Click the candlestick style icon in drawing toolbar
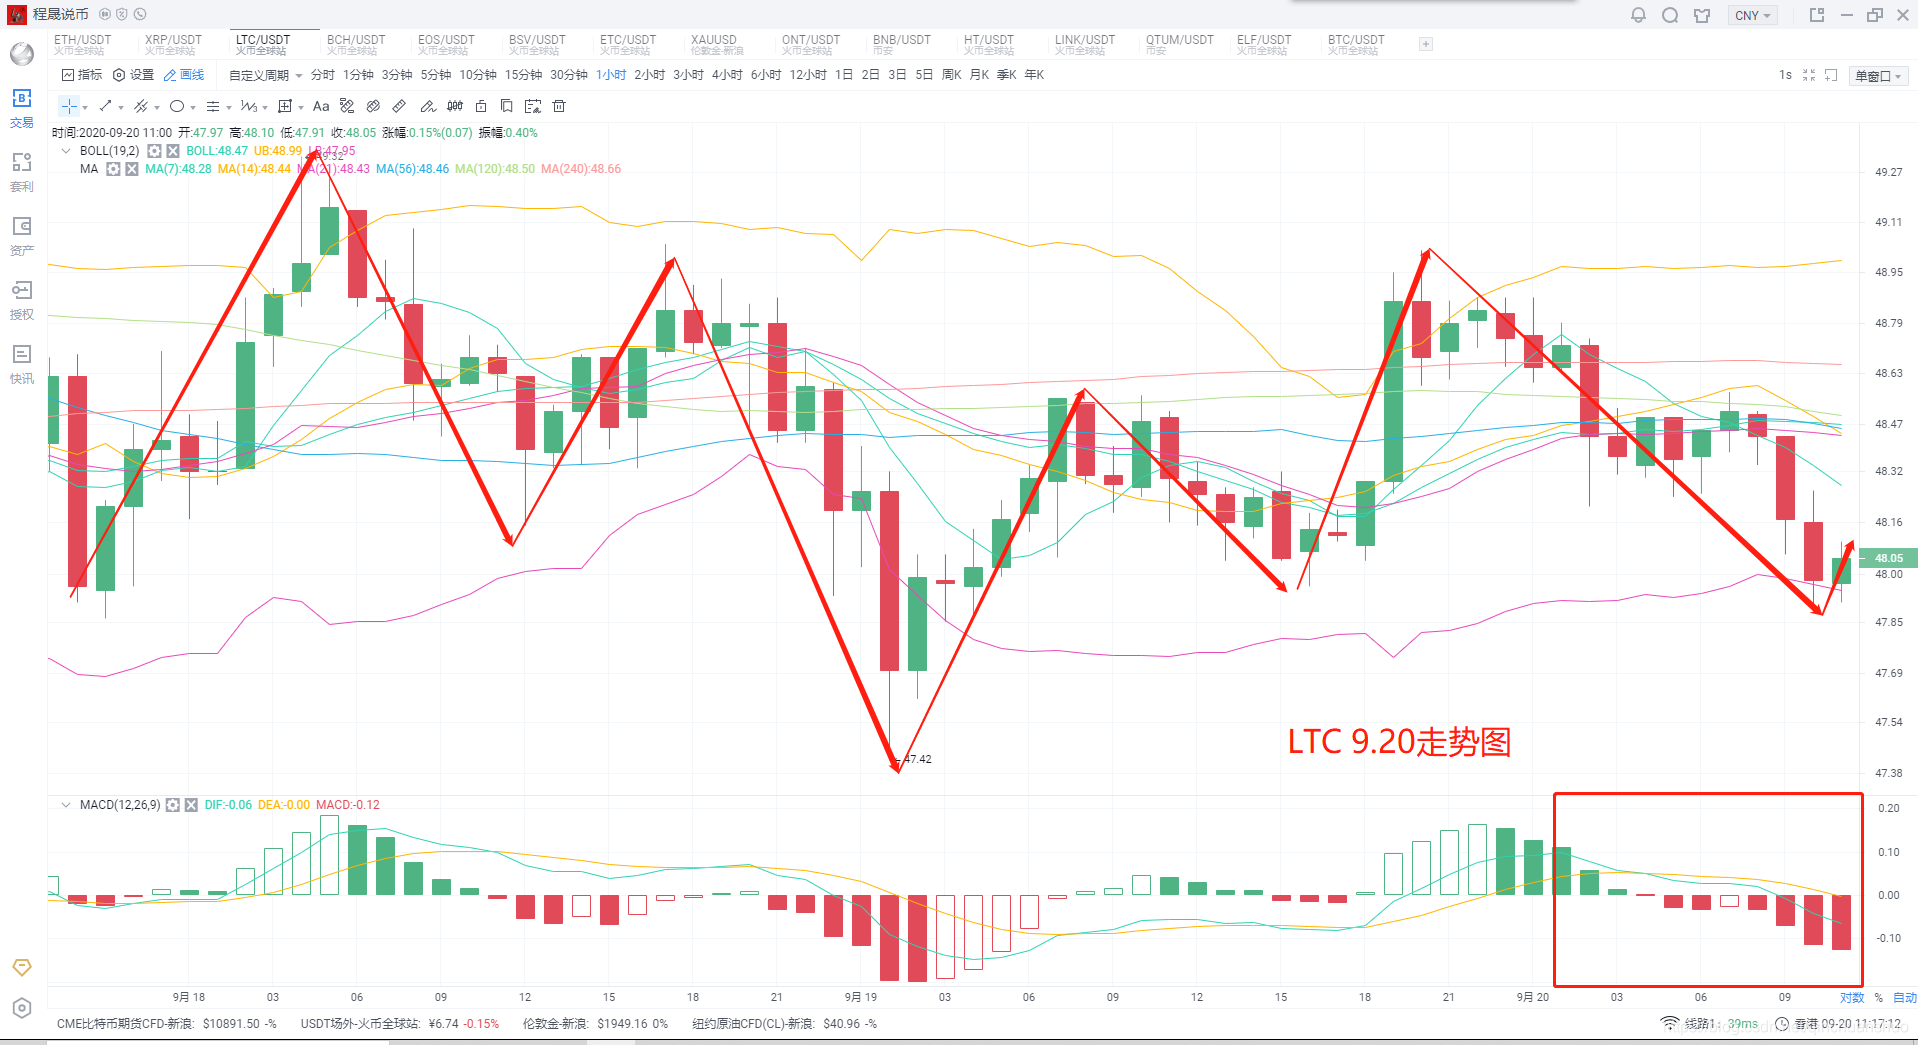Viewport: 1918px width, 1045px height. tap(455, 106)
